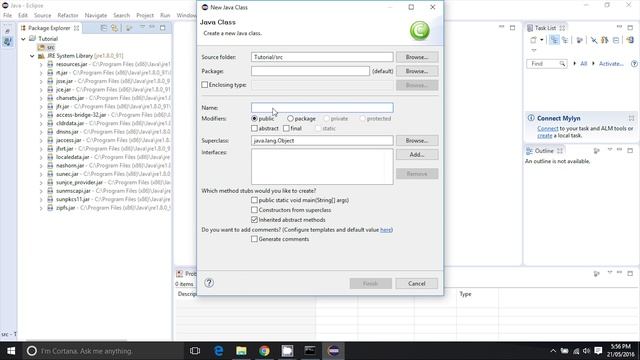Check Constructors from superclass option

tap(254, 210)
